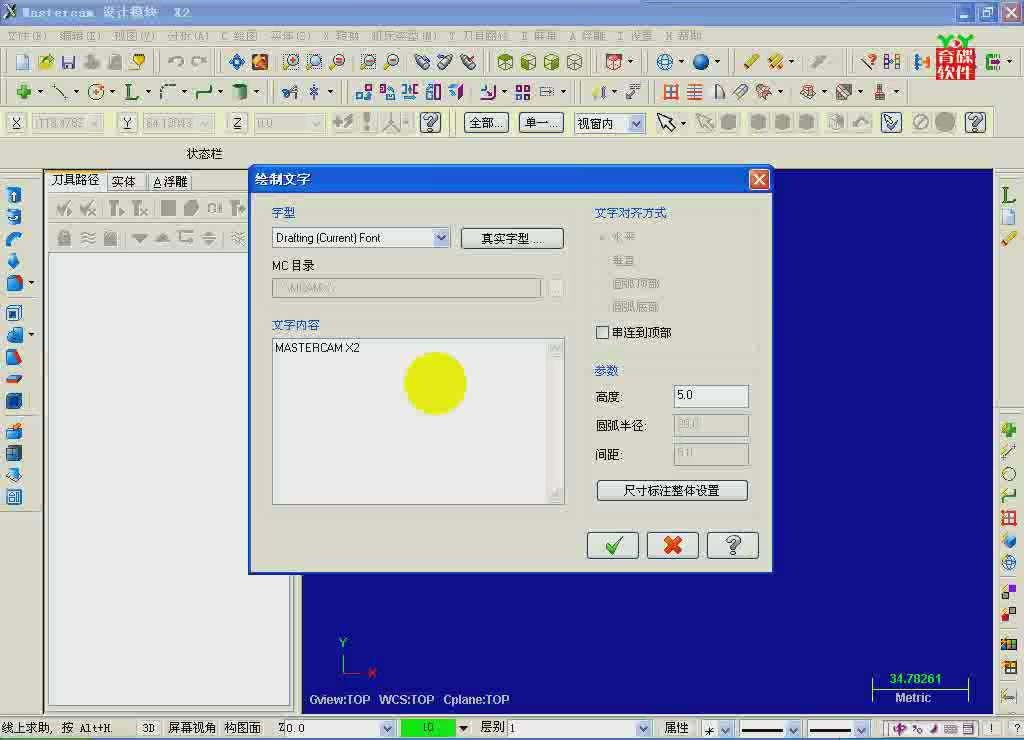
Task: Open the 视窗内 selection mode dropdown
Action: (x=635, y=123)
